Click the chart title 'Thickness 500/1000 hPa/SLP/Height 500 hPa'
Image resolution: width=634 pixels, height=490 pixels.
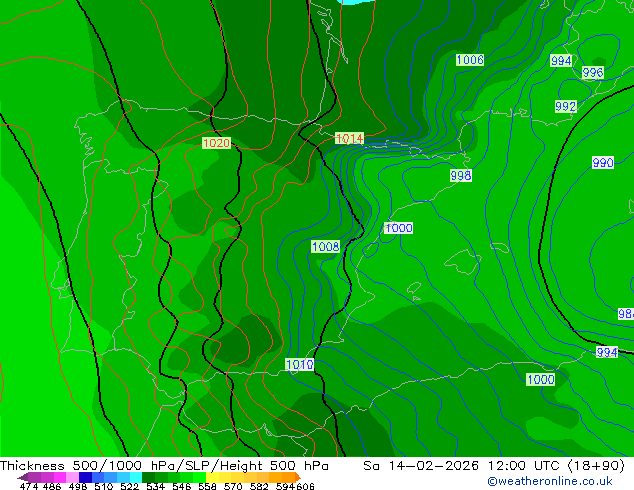point(164,466)
